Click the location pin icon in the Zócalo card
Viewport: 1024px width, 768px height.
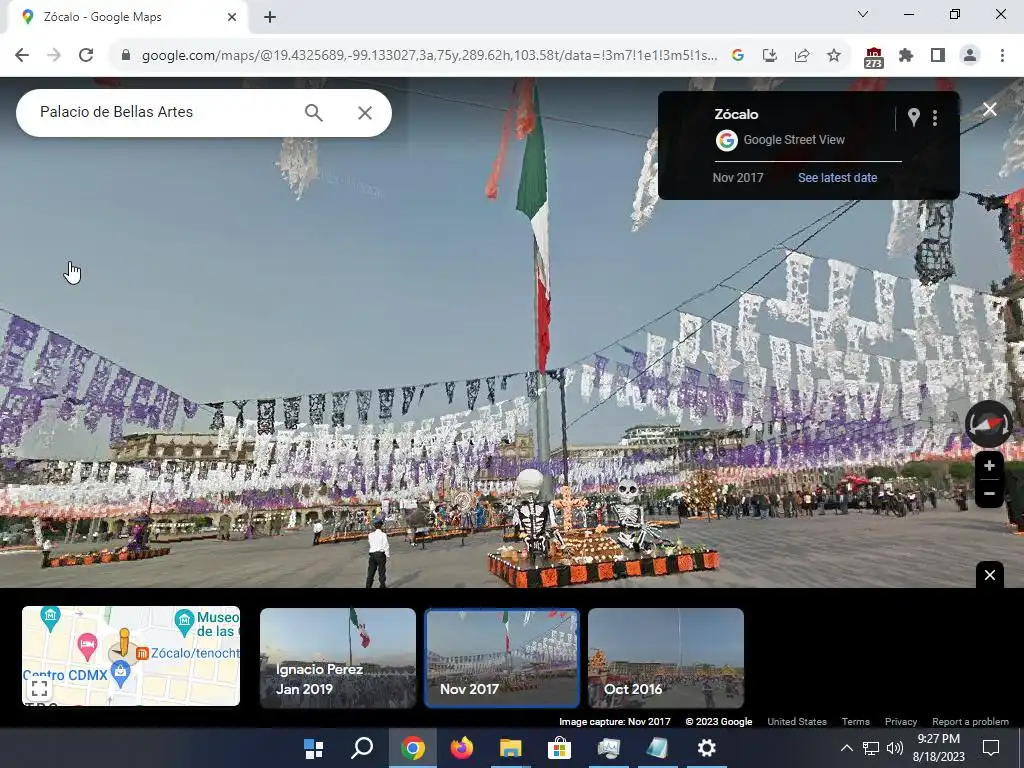pos(914,118)
